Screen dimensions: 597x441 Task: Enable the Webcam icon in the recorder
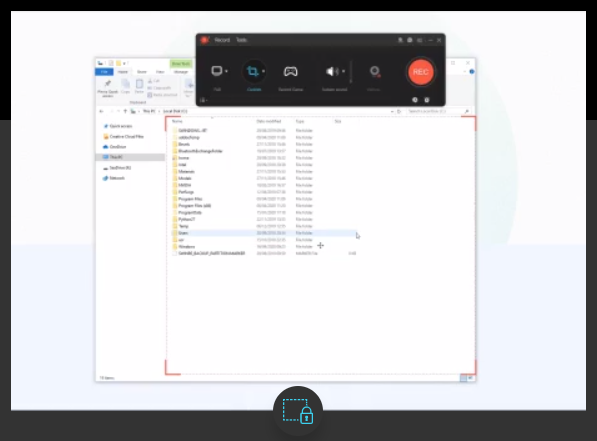pos(375,71)
